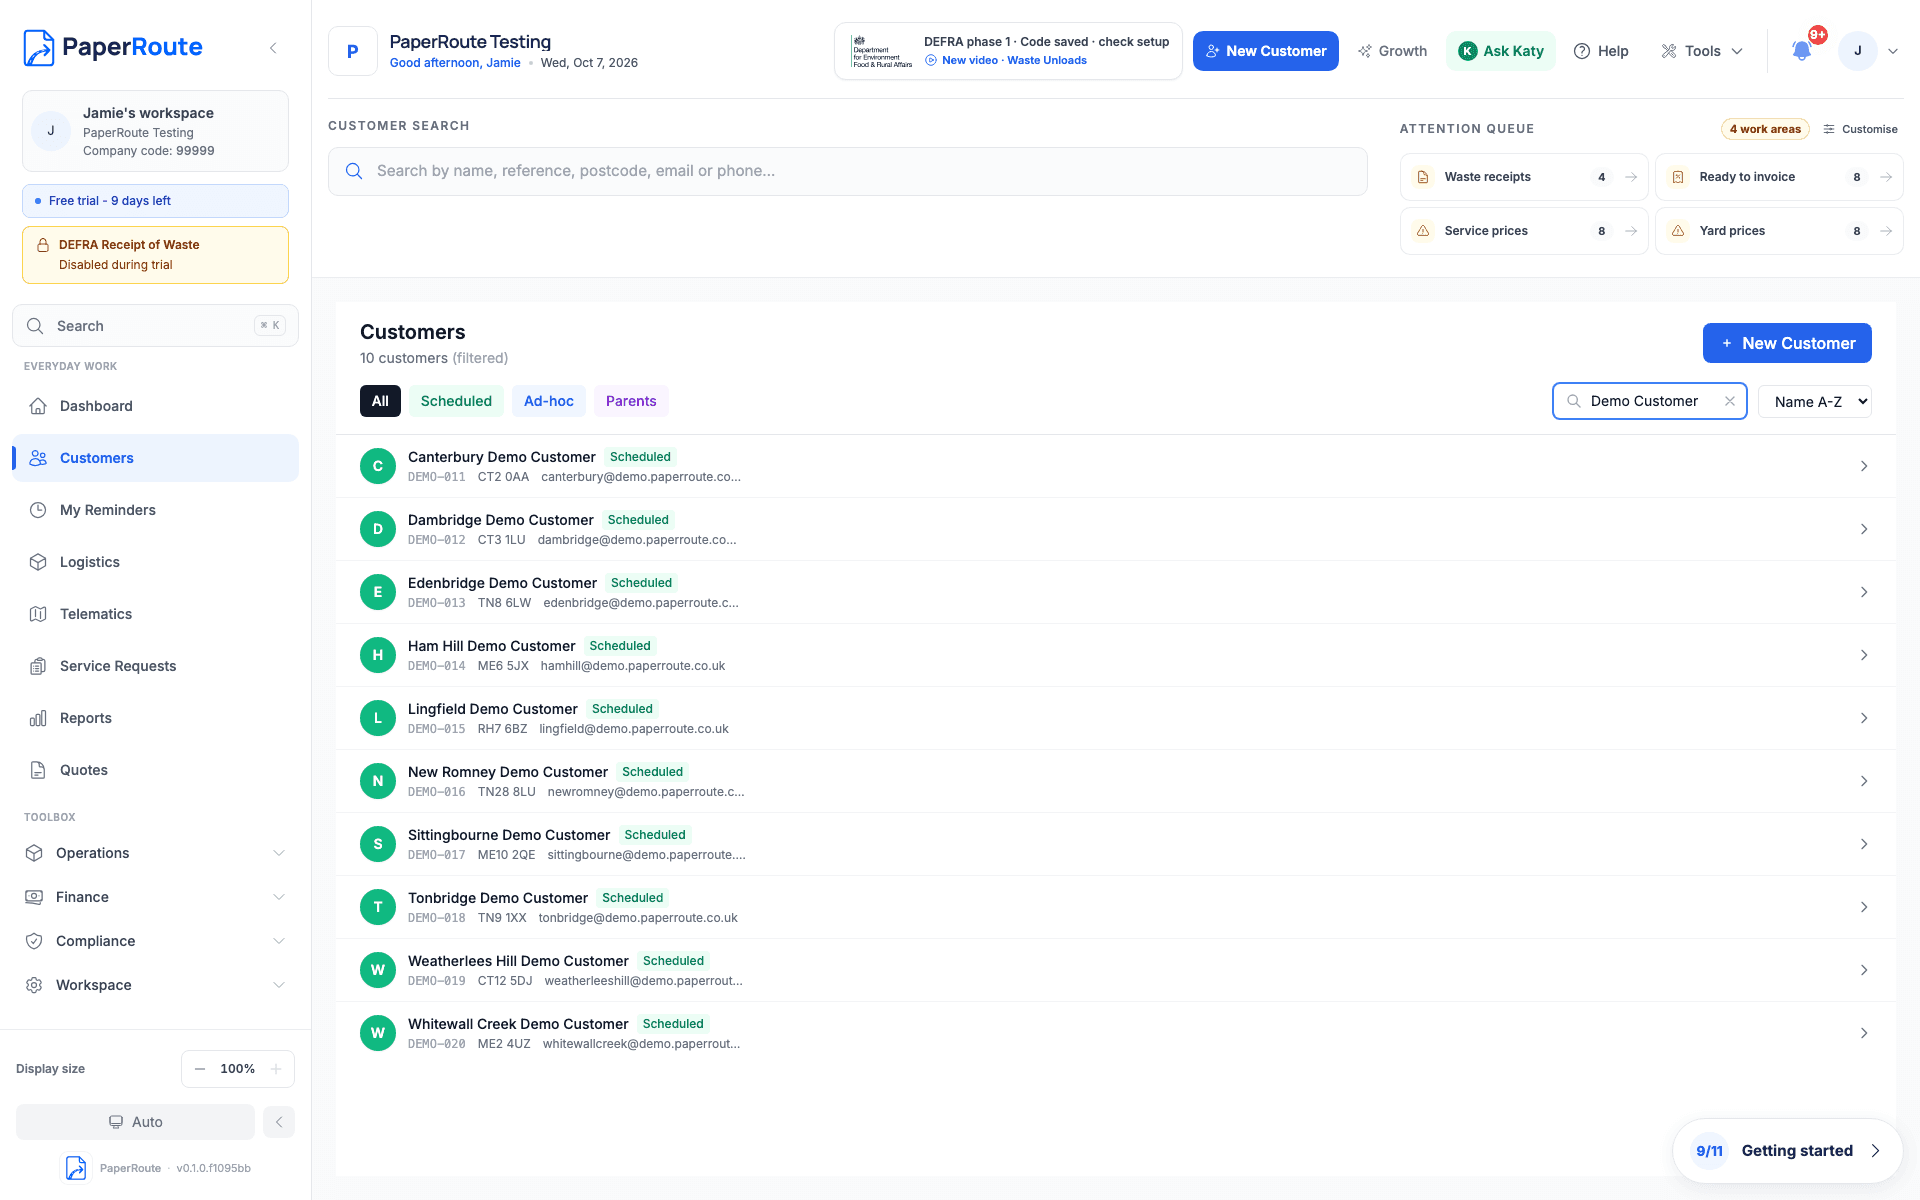Open Growth from top bar
1920x1200 pixels.
pyautogui.click(x=1392, y=51)
